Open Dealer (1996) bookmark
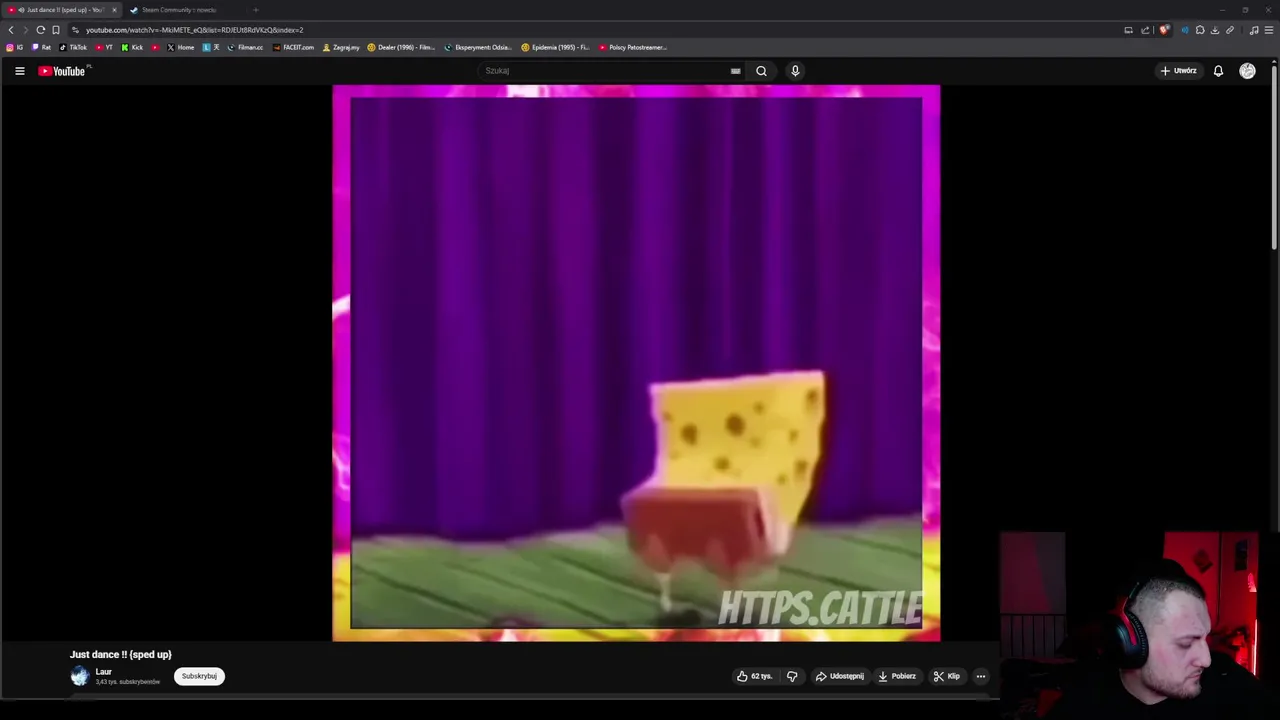This screenshot has width=1280, height=720. click(401, 47)
